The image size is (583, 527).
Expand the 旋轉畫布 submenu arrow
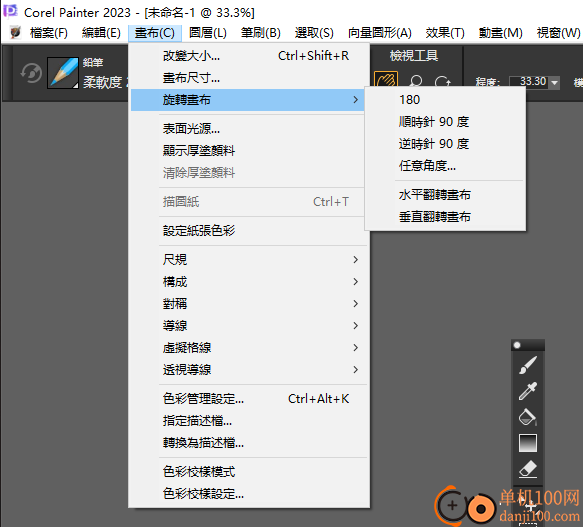pos(355,100)
